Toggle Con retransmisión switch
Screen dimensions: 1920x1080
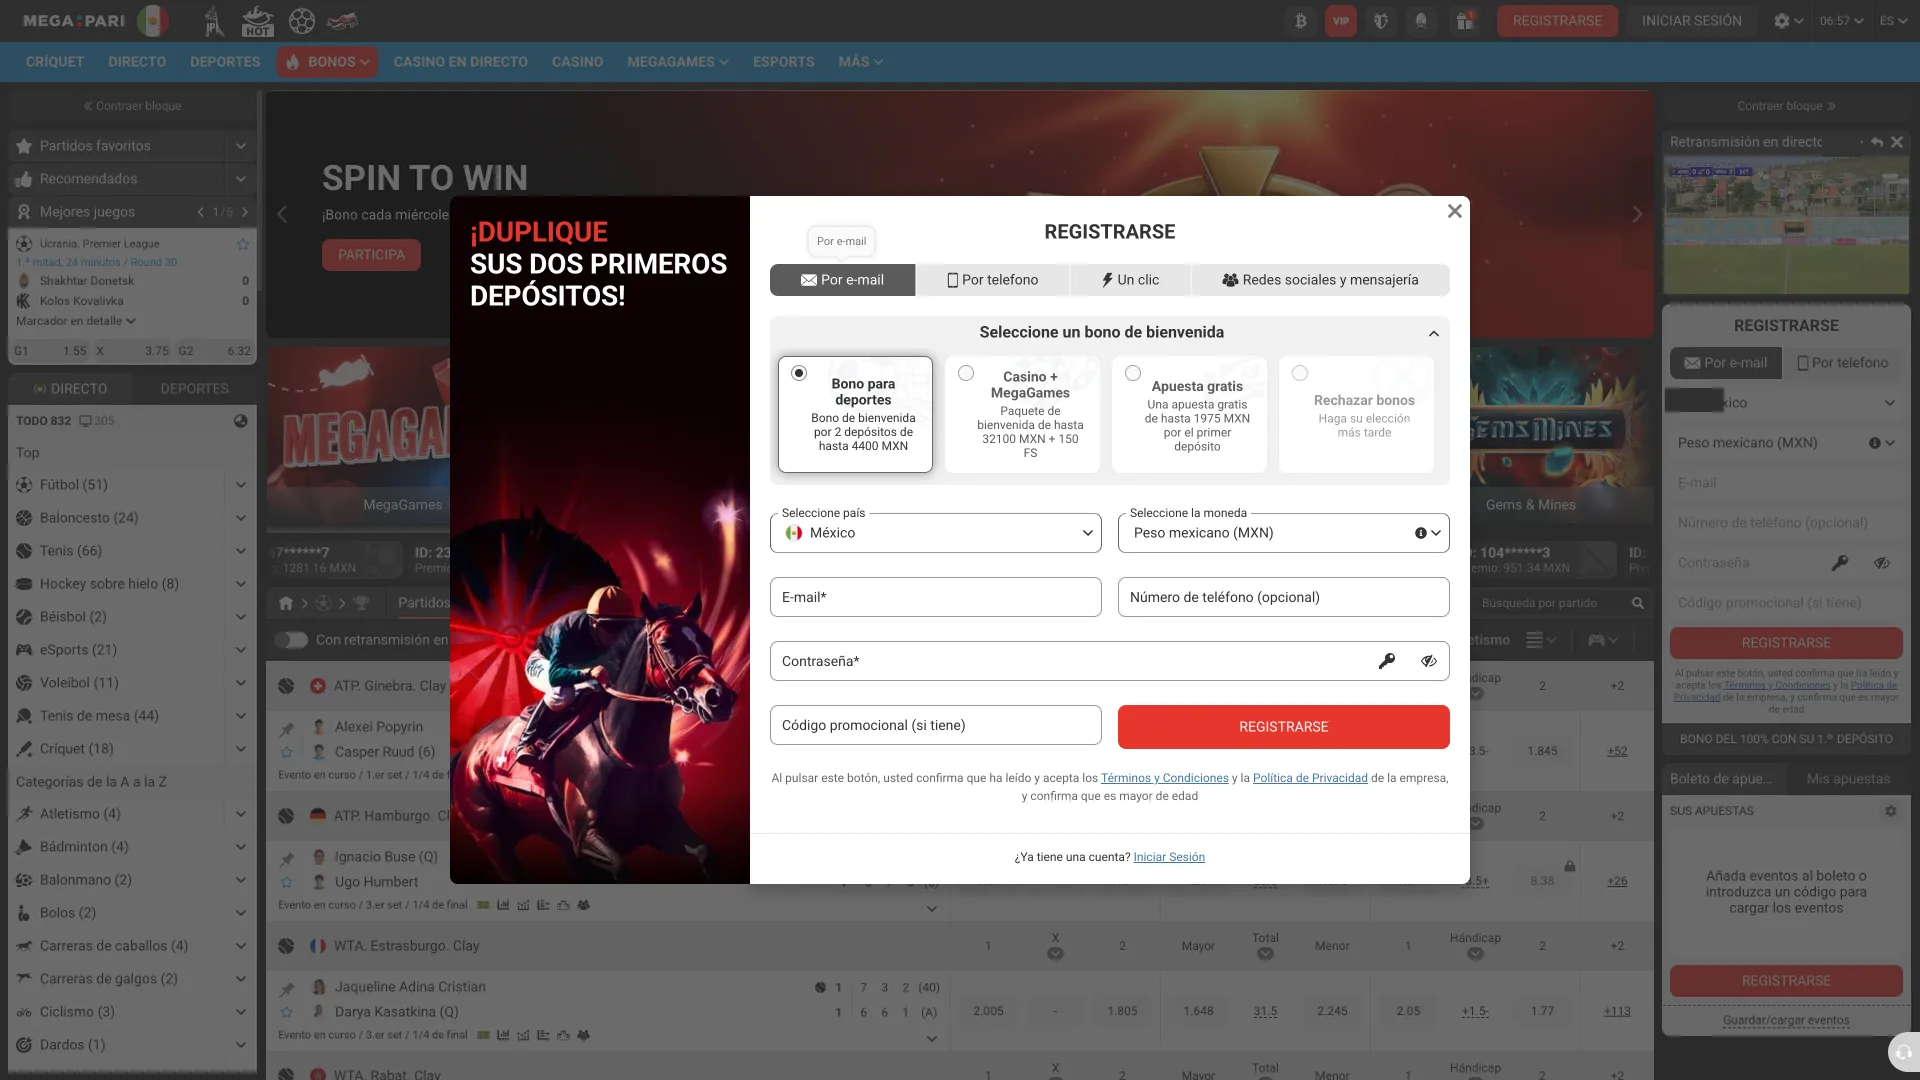click(291, 640)
